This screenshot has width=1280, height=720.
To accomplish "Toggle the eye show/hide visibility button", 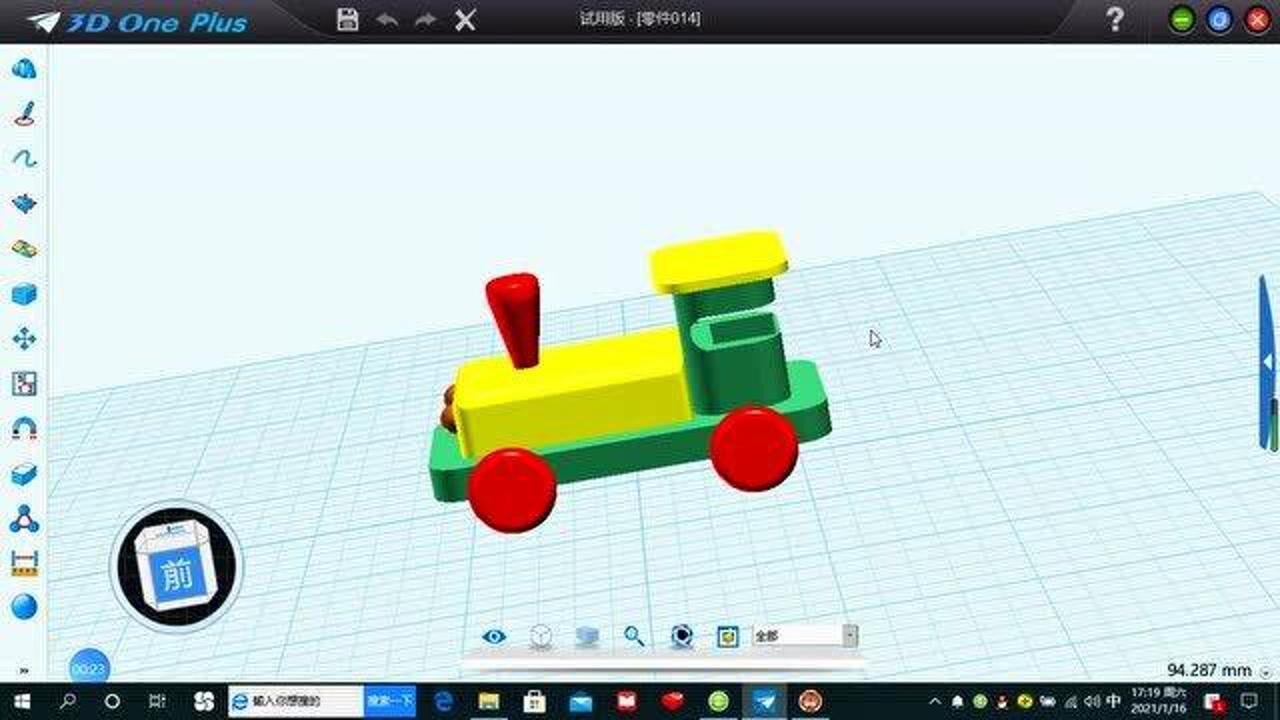I will pyautogui.click(x=494, y=636).
